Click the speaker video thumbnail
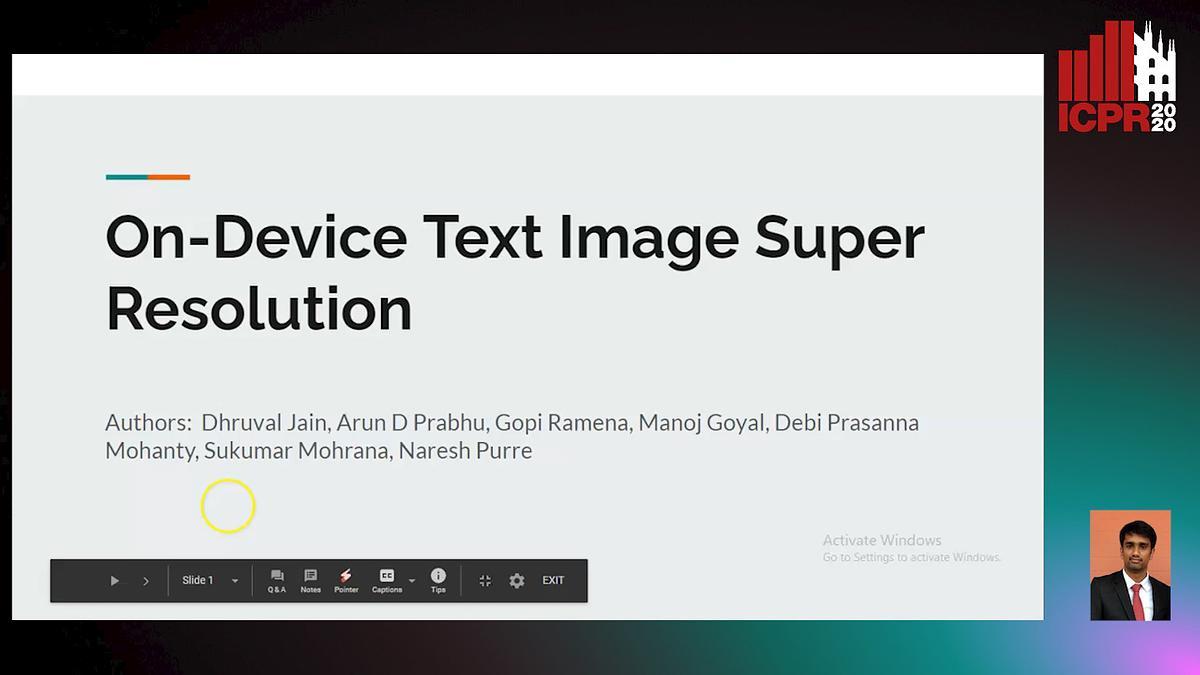1200x675 pixels. click(x=1130, y=565)
